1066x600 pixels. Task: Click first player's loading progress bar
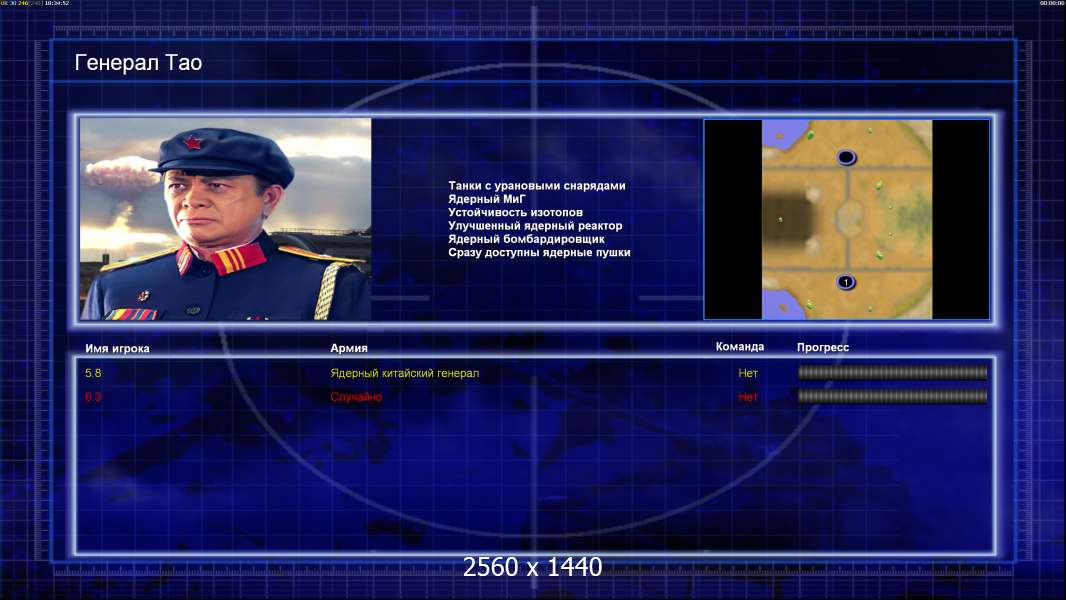click(x=893, y=372)
